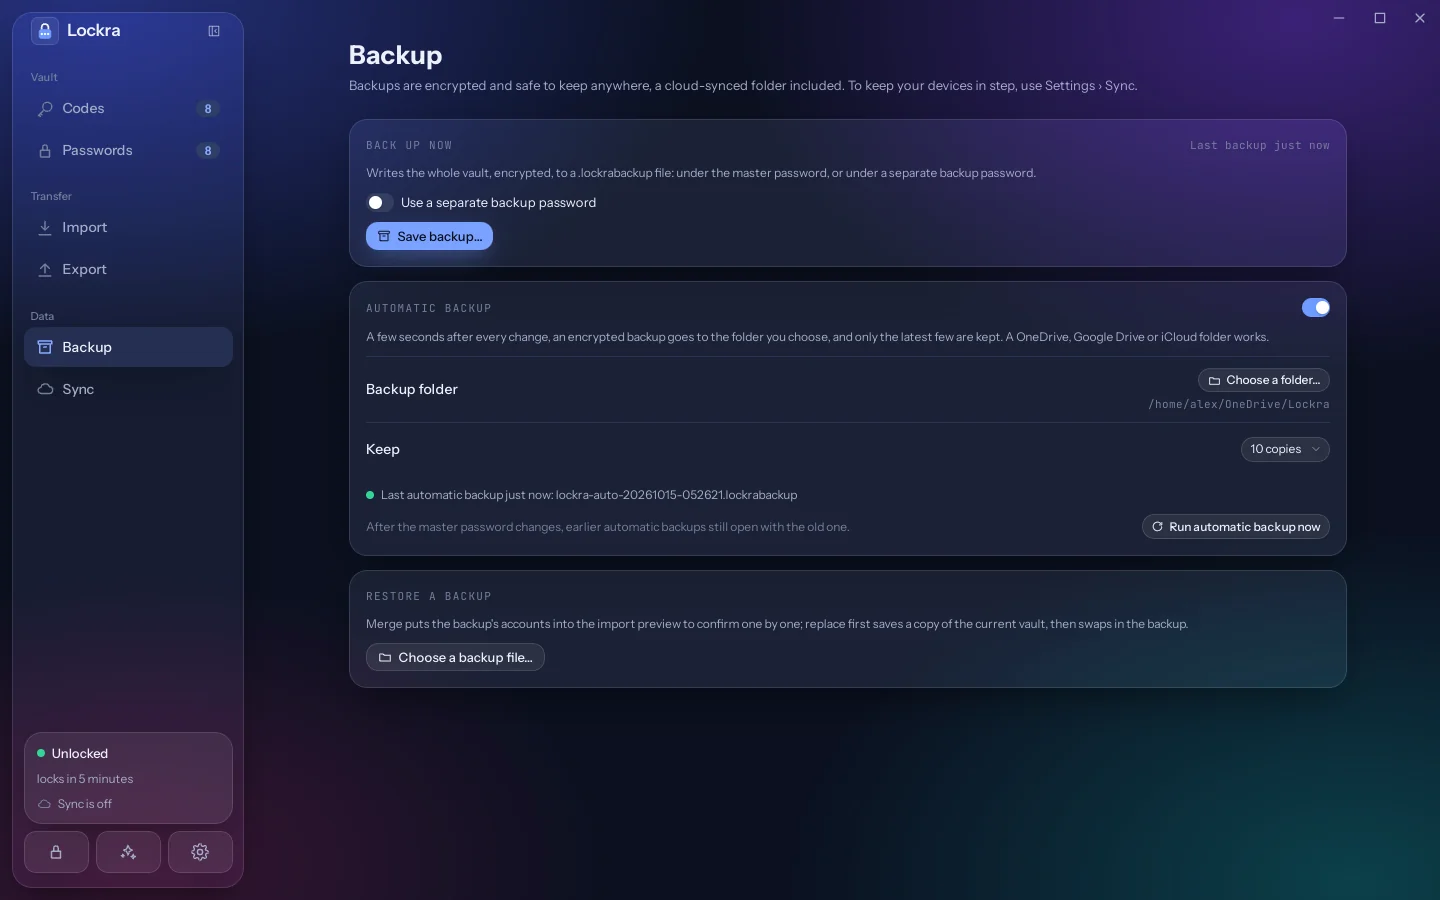The height and width of the screenshot is (900, 1440).
Task: Disable the automatic backup switch
Action: pos(1316,308)
